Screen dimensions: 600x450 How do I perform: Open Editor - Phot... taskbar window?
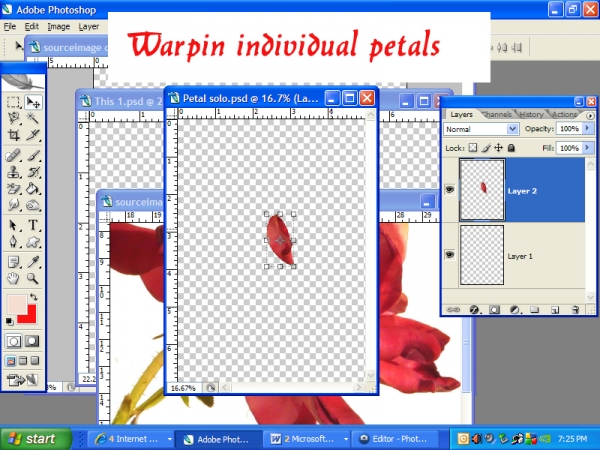(x=395, y=439)
